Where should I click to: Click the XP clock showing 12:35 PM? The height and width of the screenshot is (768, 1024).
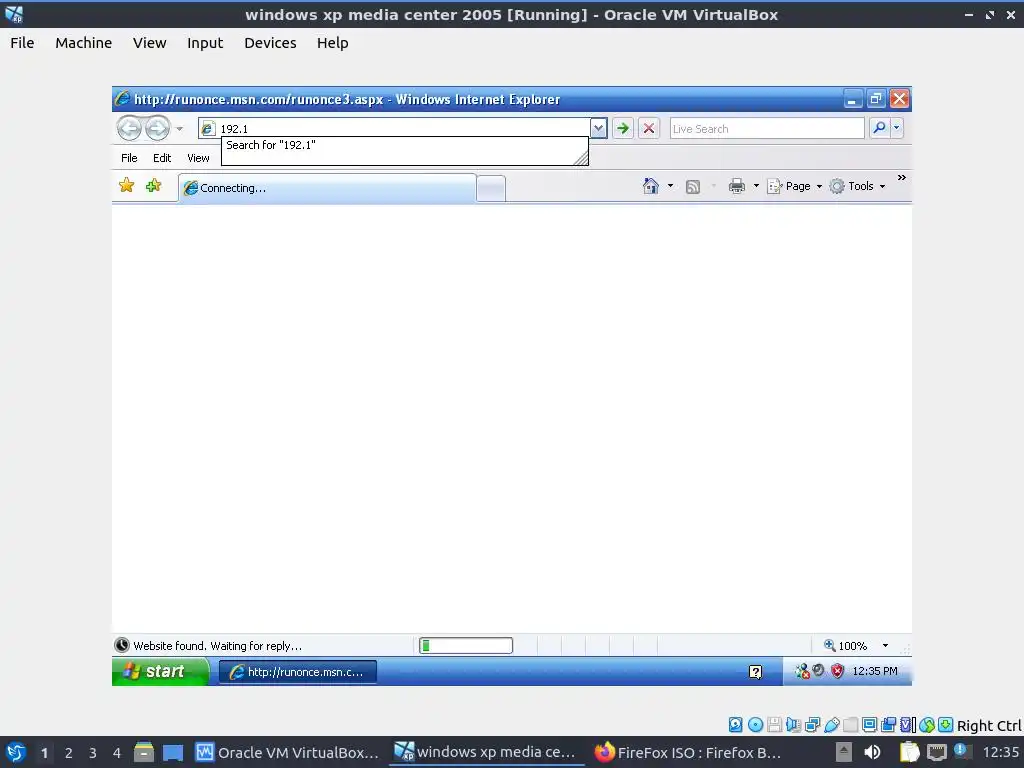[874, 671]
